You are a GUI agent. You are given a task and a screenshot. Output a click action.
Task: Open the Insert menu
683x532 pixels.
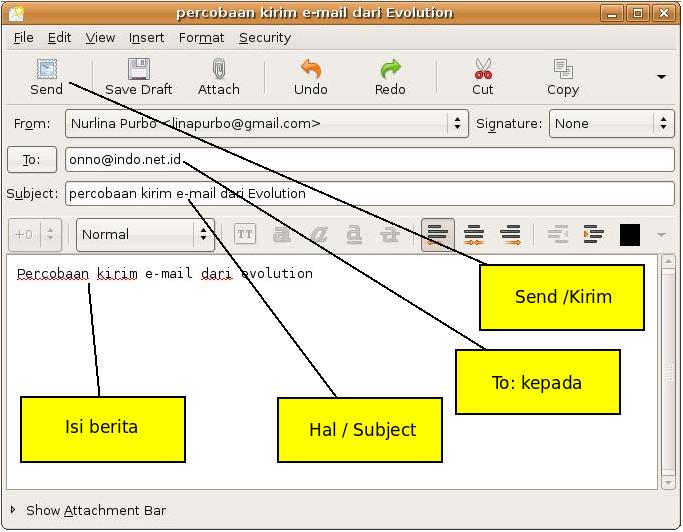147,38
